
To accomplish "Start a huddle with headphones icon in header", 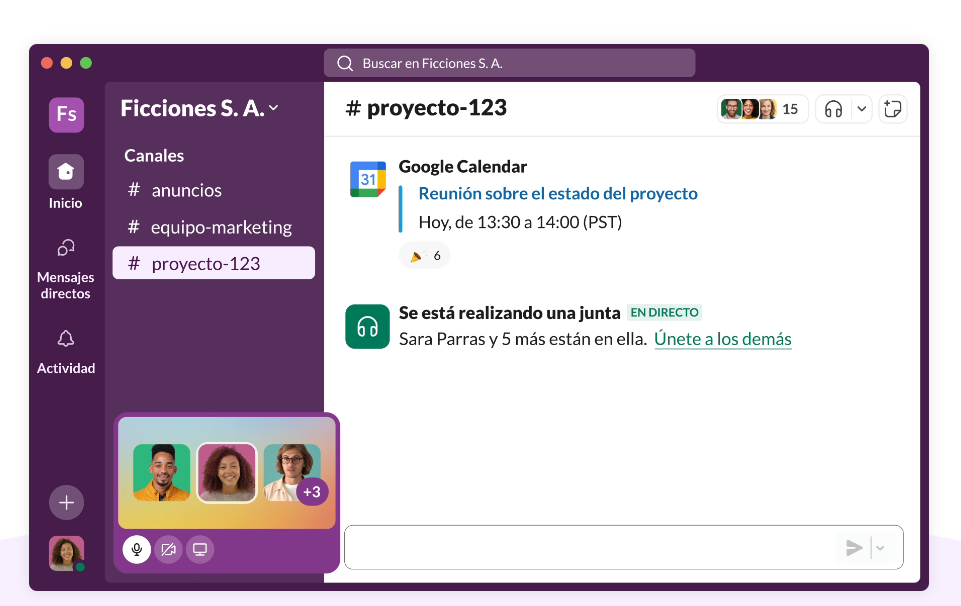I will pos(834,109).
